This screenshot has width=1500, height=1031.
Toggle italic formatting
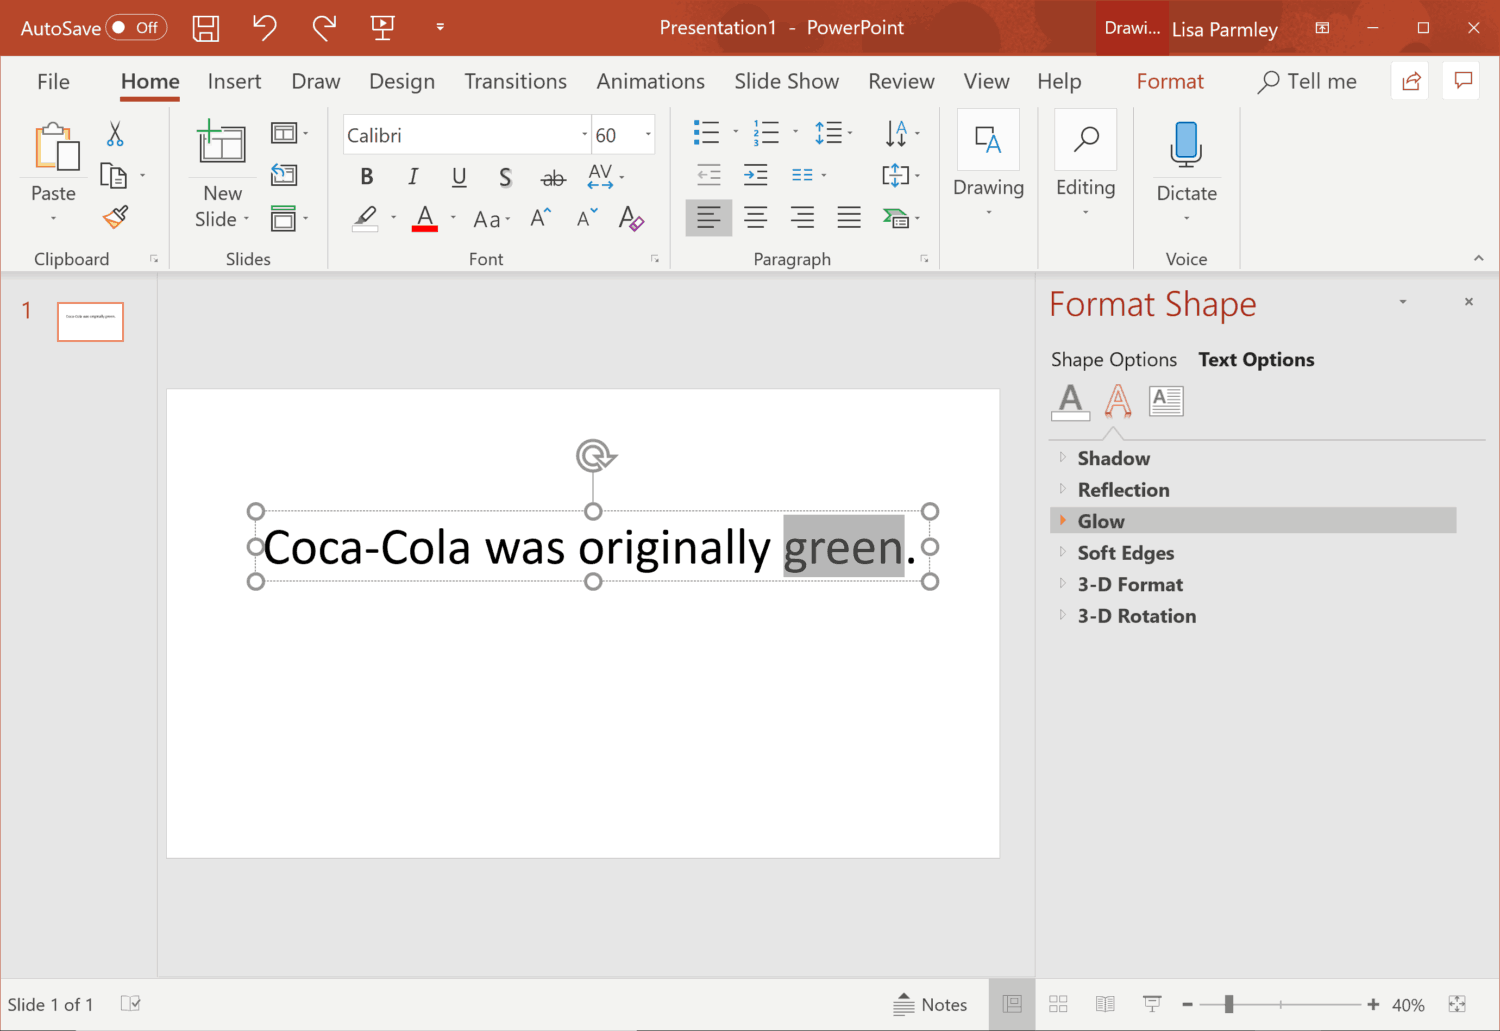413,177
